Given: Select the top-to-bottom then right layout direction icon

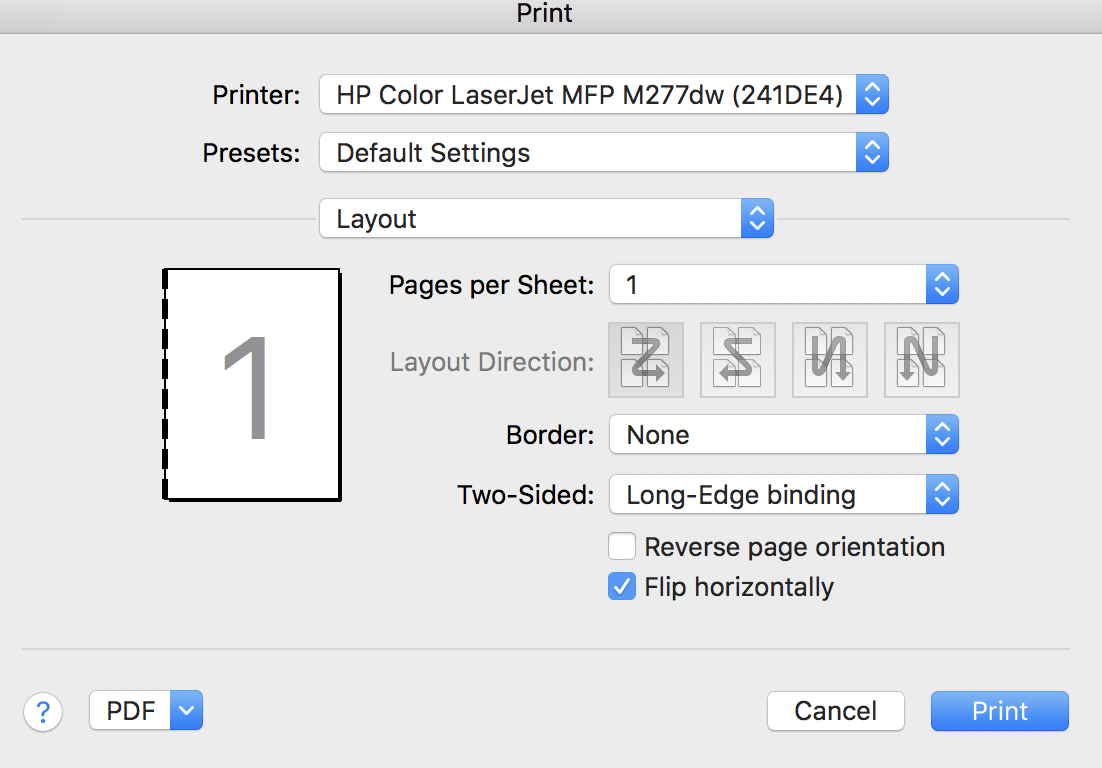Looking at the screenshot, I should [x=830, y=360].
